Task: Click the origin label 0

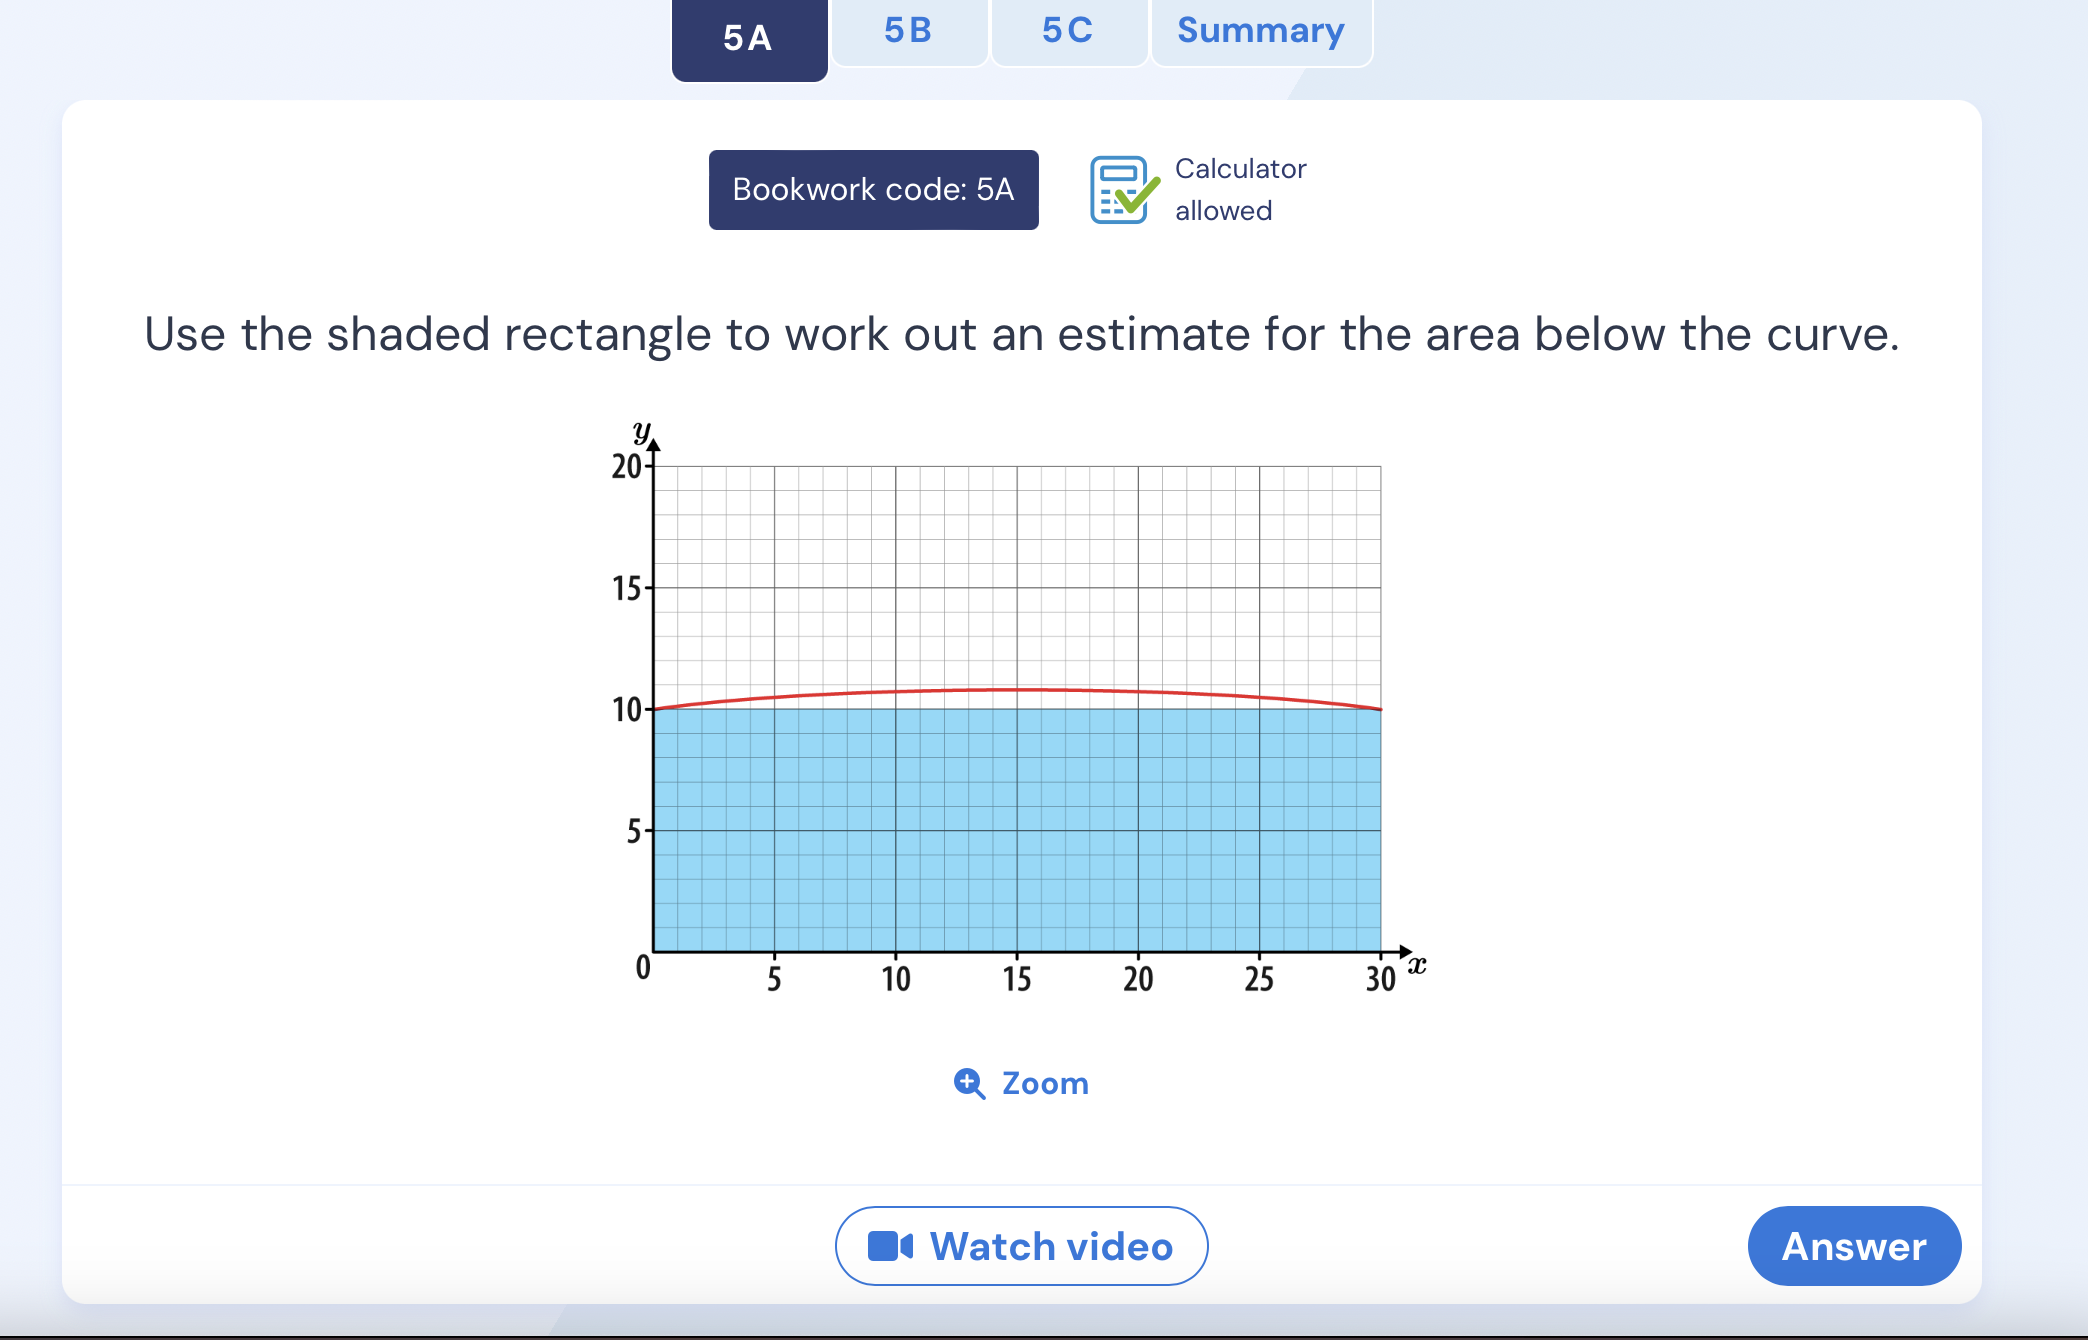Action: [643, 967]
